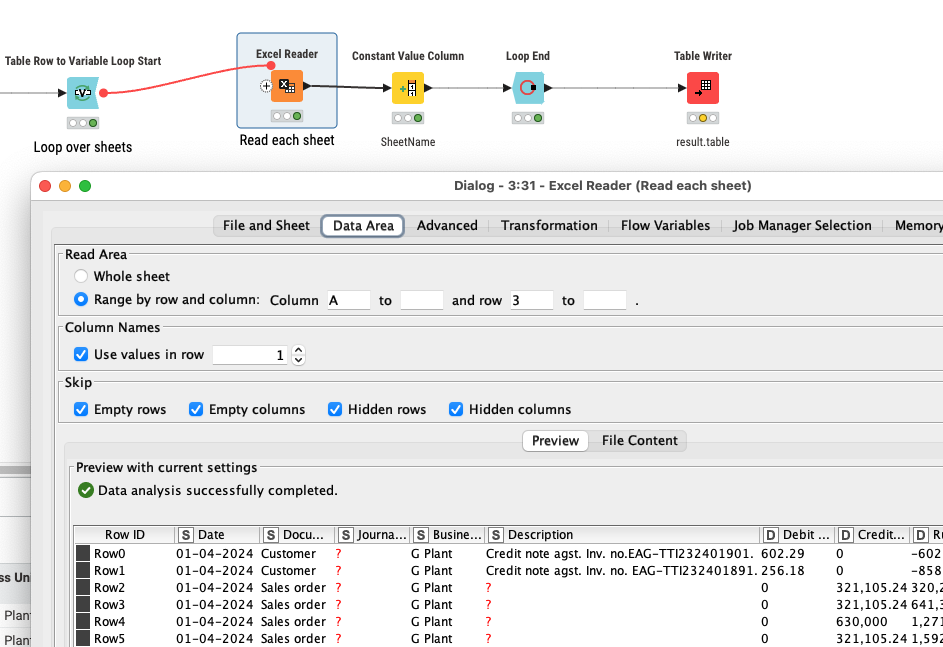Viewport: 943px width, 647px height.
Task: Click the 602.29 debit value in Row0
Action: tap(782, 554)
